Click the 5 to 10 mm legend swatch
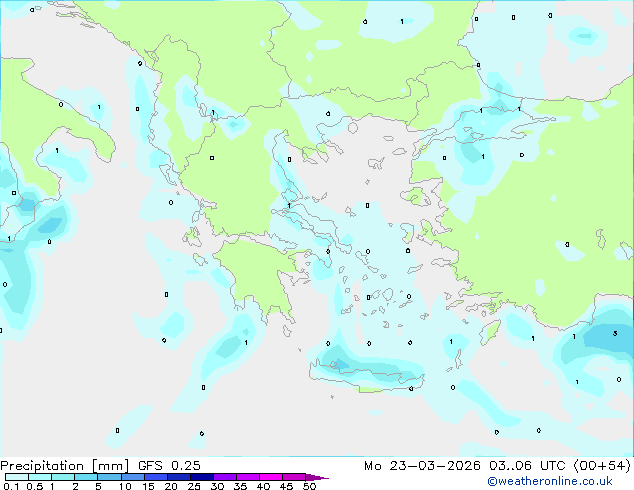634x490 pixels. click(x=109, y=477)
